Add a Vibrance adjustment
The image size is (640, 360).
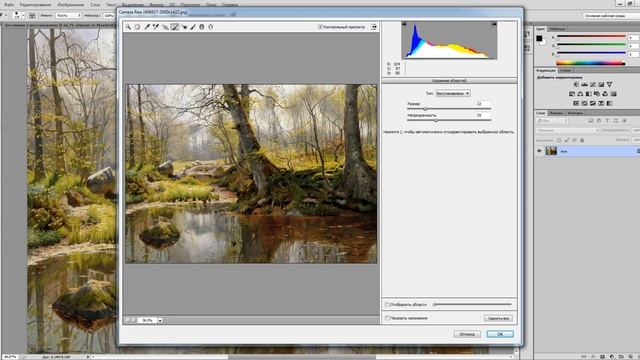609,84
